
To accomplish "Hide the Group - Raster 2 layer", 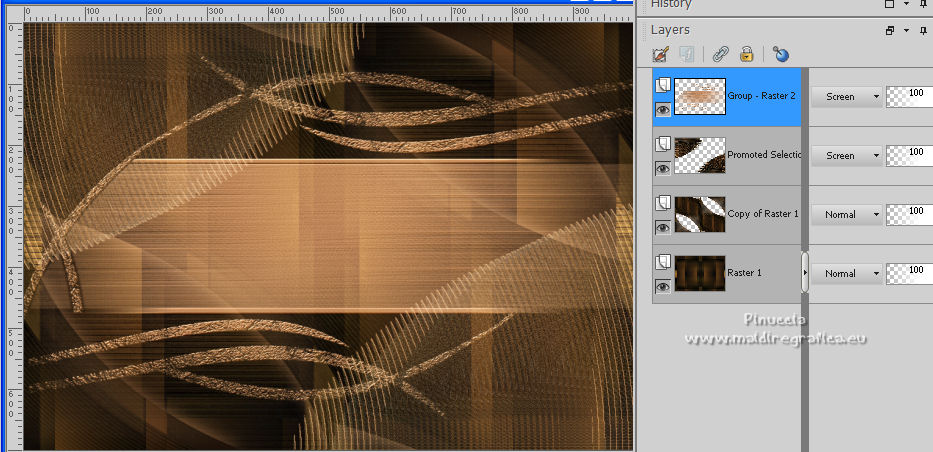I will [x=662, y=109].
